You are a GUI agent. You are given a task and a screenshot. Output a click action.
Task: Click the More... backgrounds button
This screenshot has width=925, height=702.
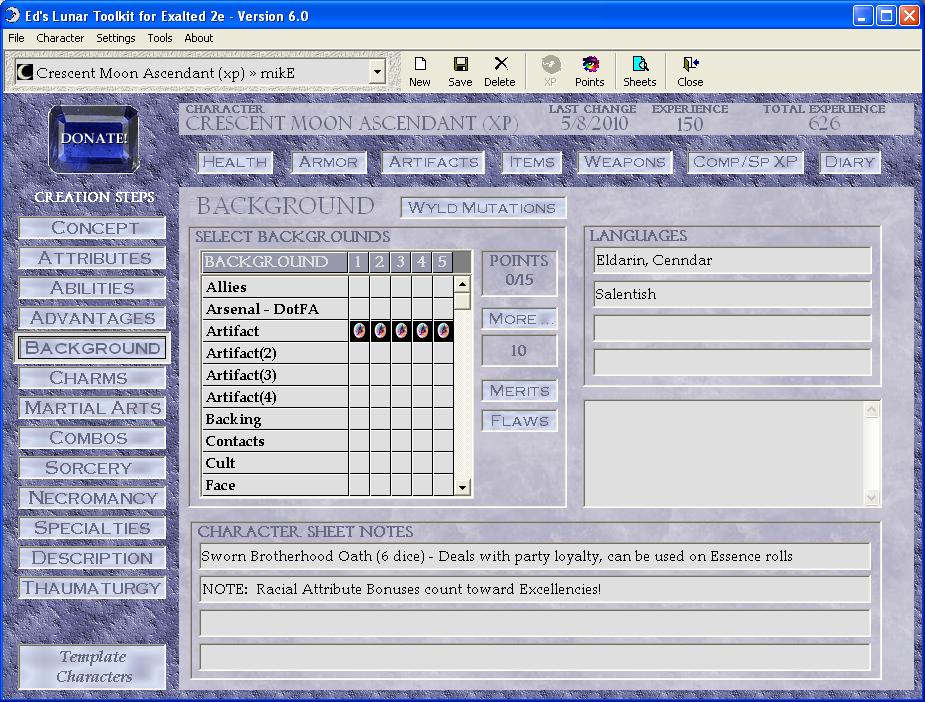pos(519,319)
